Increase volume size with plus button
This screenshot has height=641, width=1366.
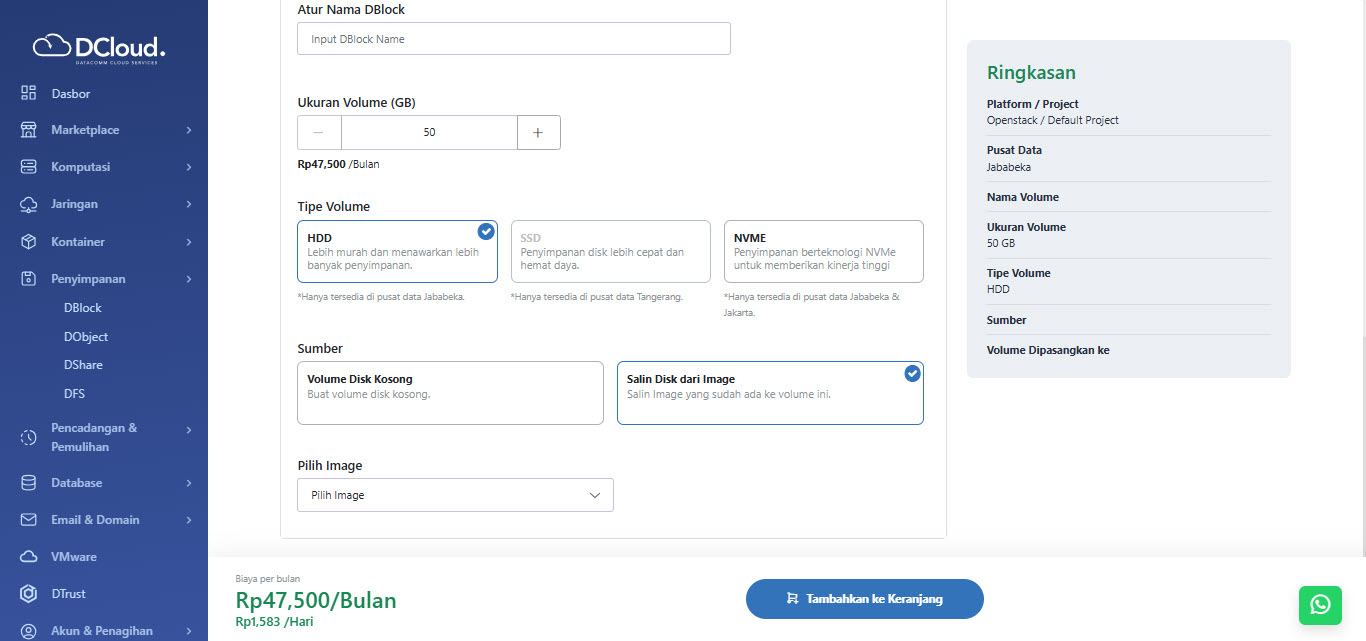[538, 132]
